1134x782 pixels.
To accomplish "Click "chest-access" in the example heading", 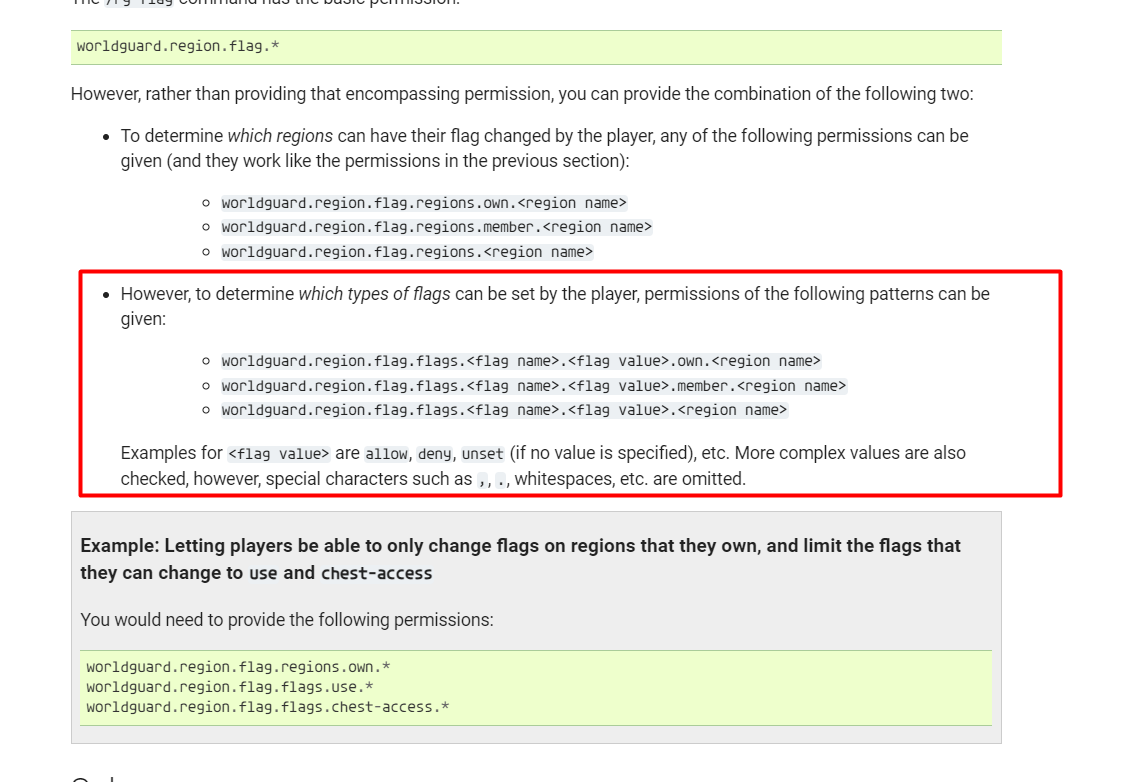I will [376, 573].
